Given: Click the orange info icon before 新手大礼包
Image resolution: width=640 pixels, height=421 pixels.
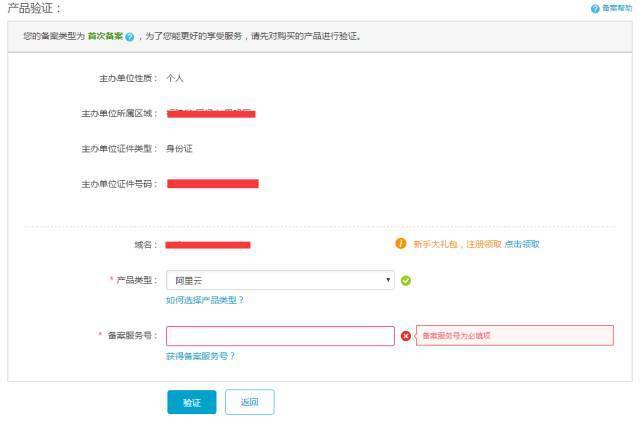Looking at the screenshot, I should pyautogui.click(x=401, y=243).
